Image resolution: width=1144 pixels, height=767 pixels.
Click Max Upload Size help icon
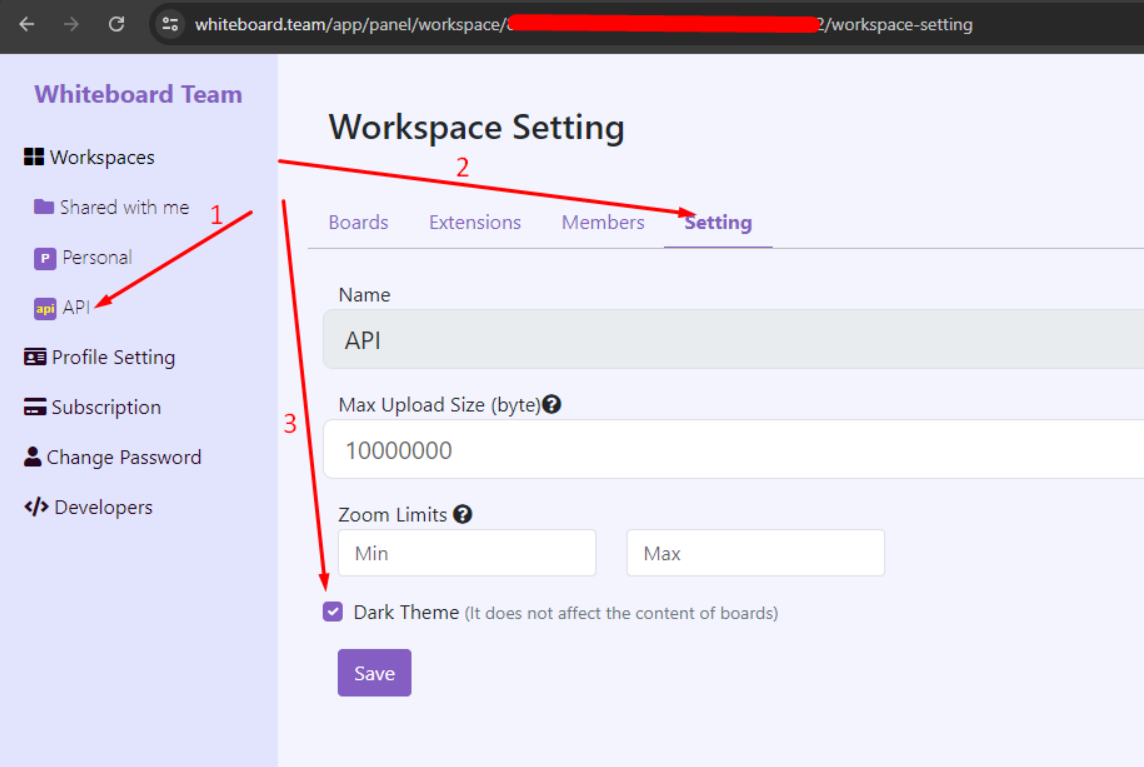pos(551,405)
